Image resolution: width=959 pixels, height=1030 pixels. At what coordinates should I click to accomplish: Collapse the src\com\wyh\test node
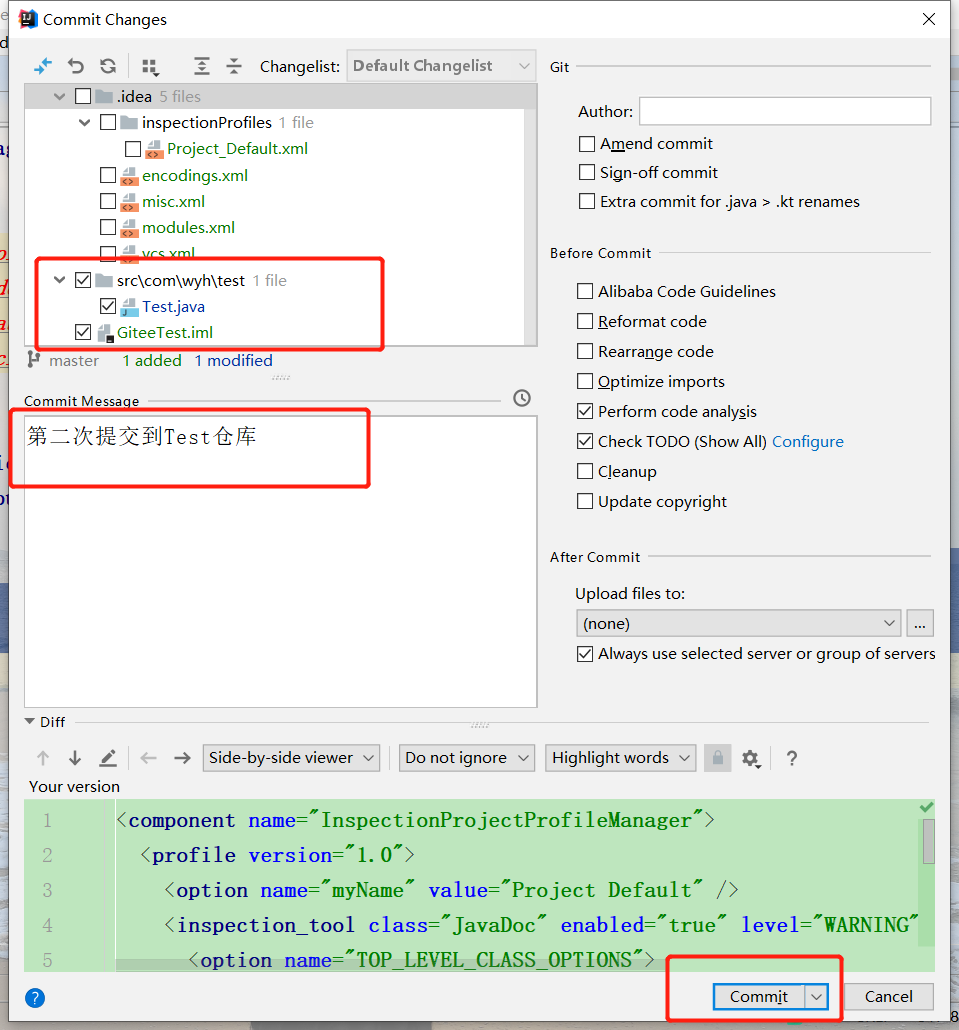[60, 280]
